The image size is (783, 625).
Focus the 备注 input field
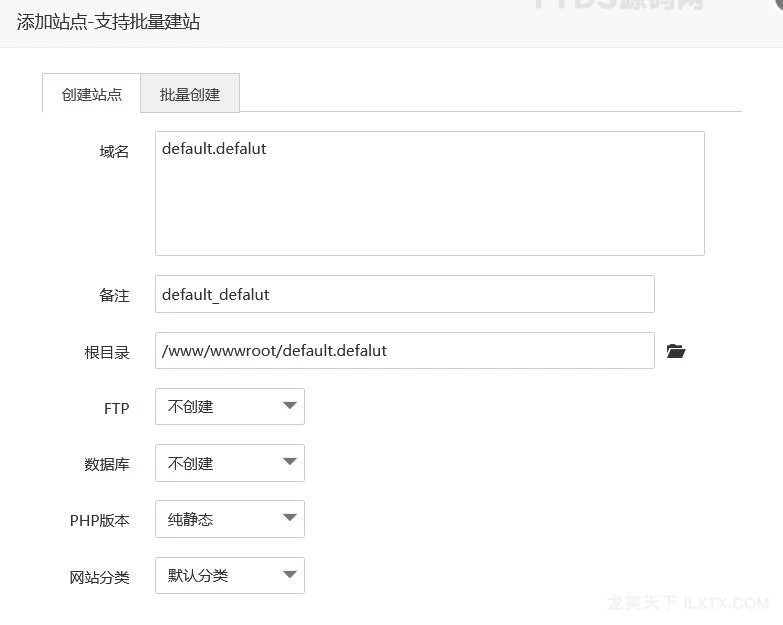click(x=404, y=295)
